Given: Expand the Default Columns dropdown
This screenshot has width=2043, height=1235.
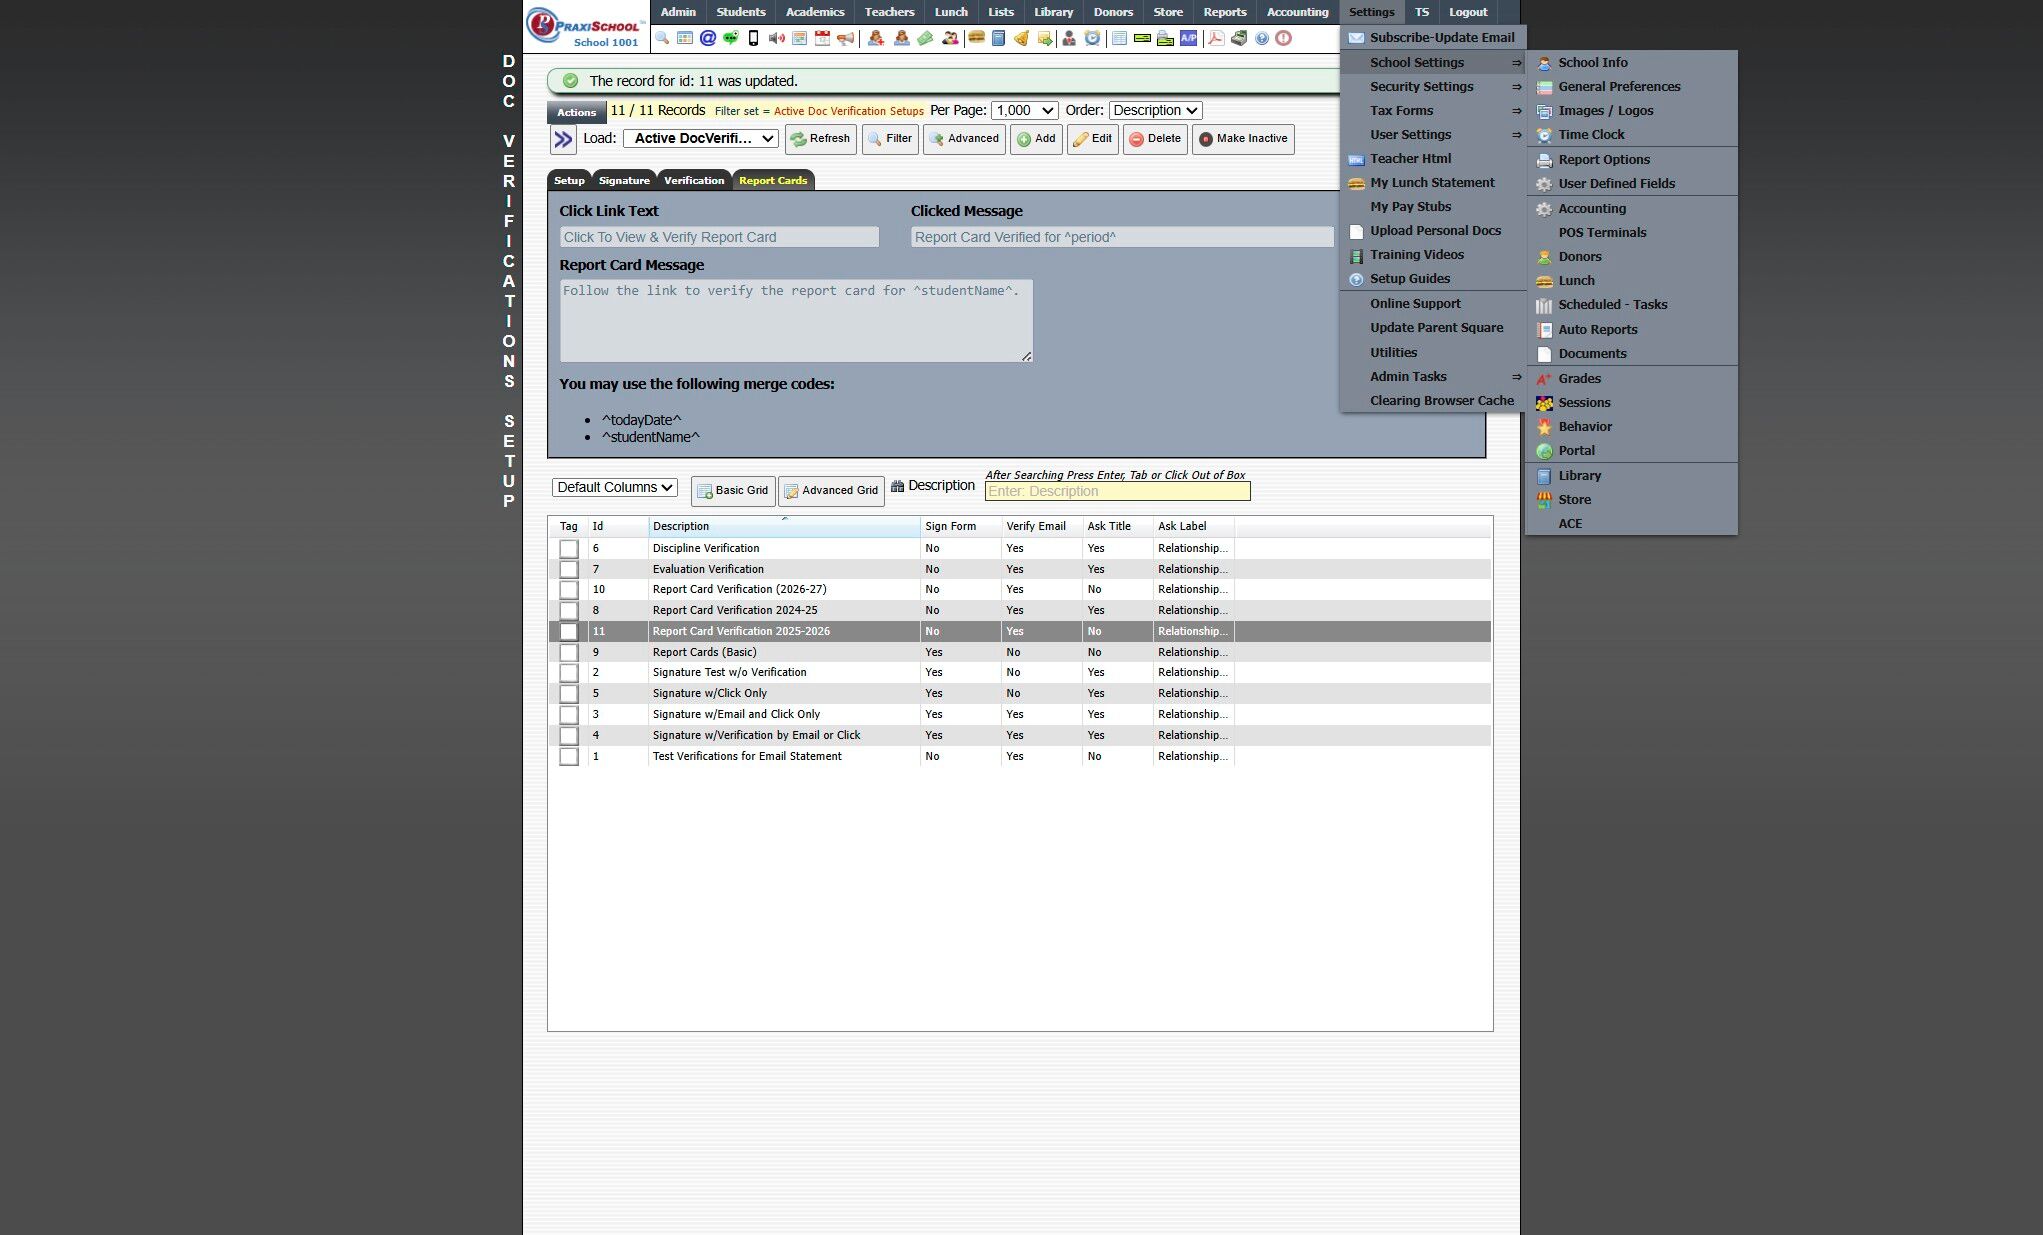Looking at the screenshot, I should (615, 488).
